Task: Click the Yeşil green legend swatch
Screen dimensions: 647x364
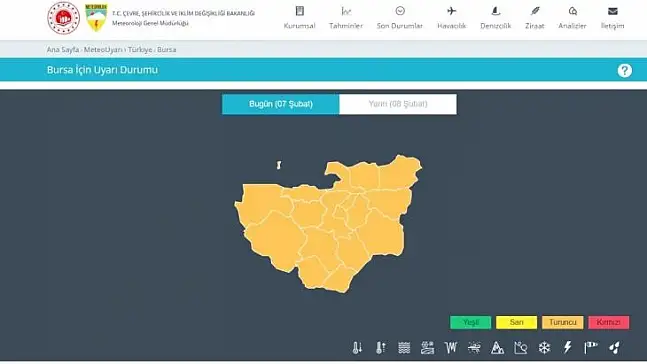Action: click(470, 322)
